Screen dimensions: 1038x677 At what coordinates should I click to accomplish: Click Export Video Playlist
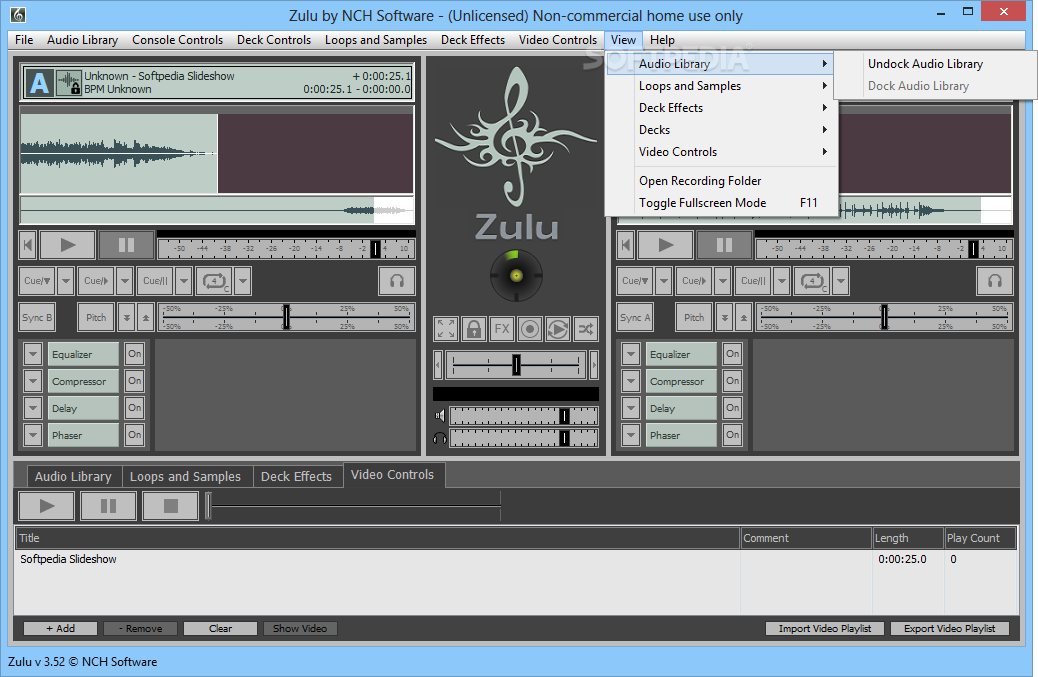point(949,629)
